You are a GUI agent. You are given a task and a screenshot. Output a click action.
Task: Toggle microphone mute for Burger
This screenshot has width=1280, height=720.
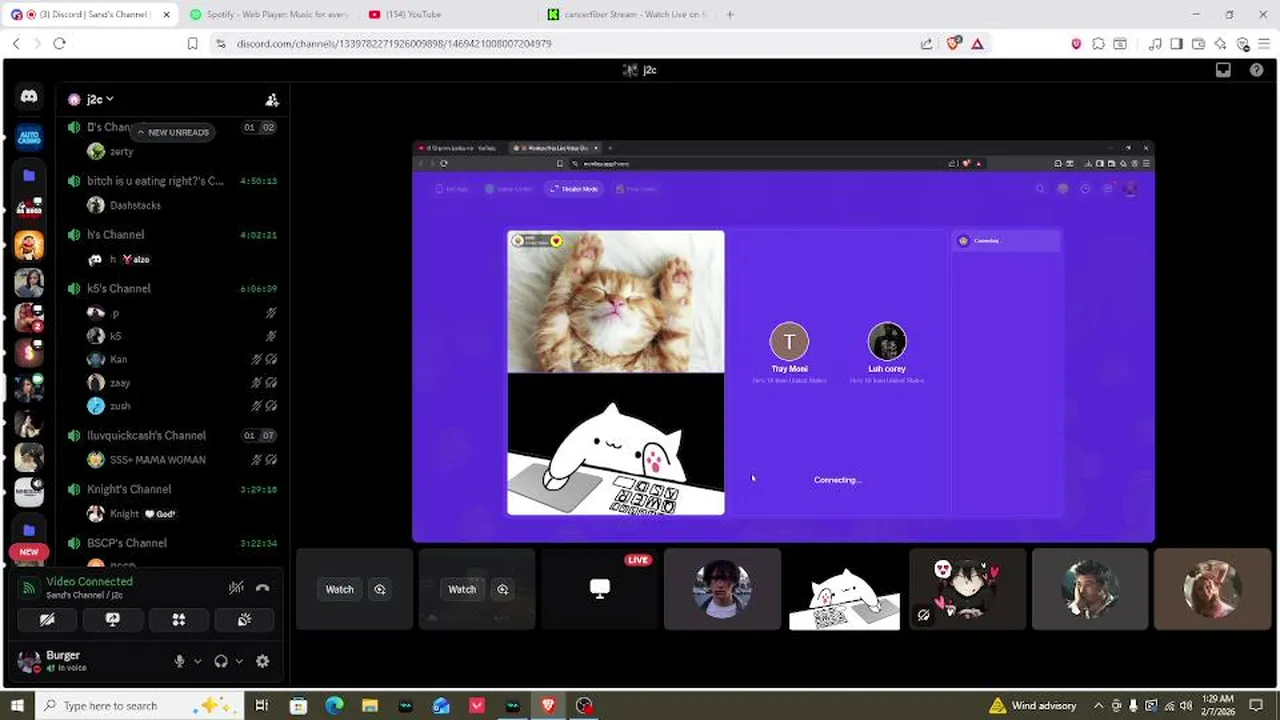(x=180, y=661)
